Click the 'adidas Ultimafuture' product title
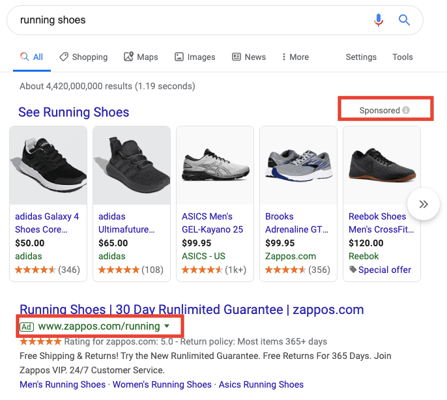 pos(126,223)
